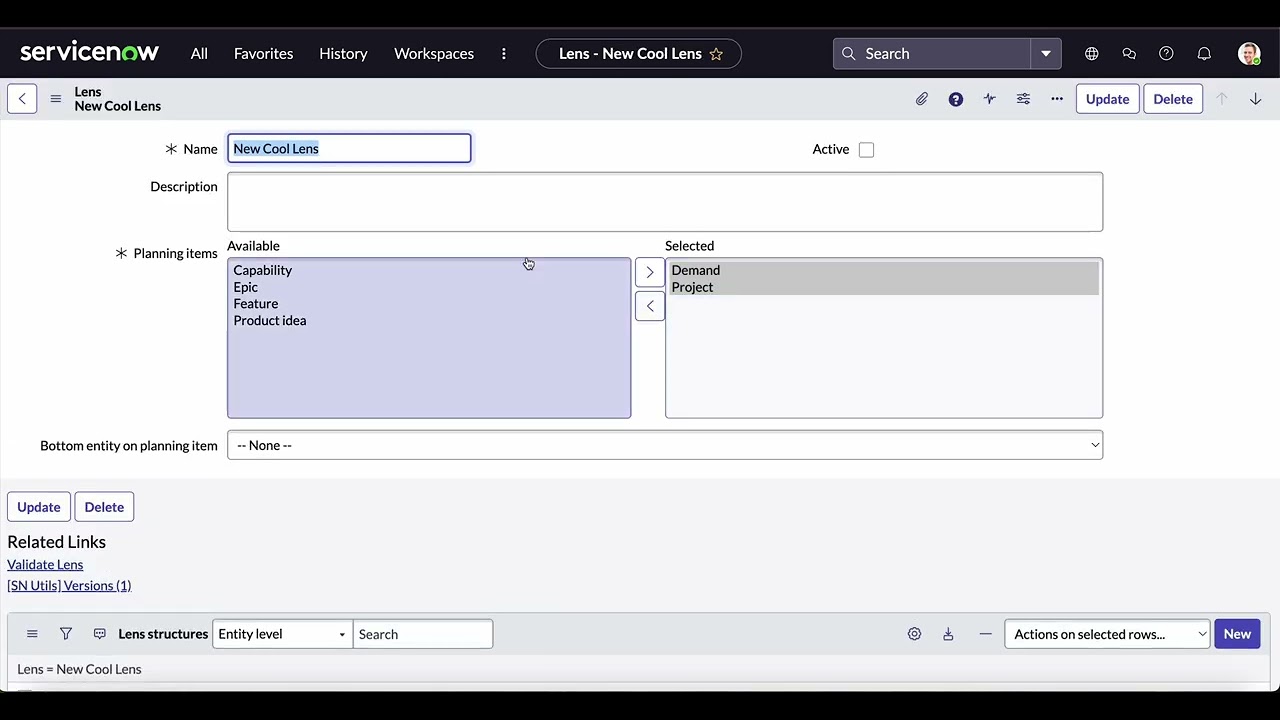Select Capability in the Available list
The width and height of the screenshot is (1280, 720).
click(x=262, y=270)
